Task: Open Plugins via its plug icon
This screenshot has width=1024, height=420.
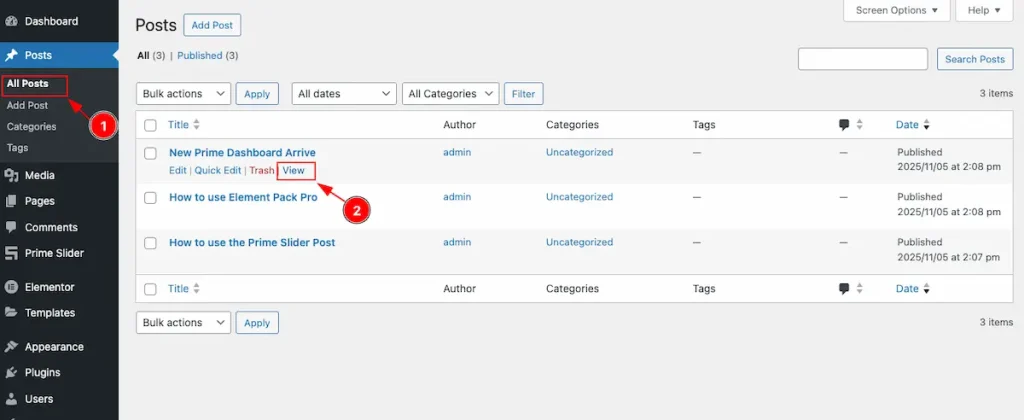Action: pyautogui.click(x=11, y=373)
